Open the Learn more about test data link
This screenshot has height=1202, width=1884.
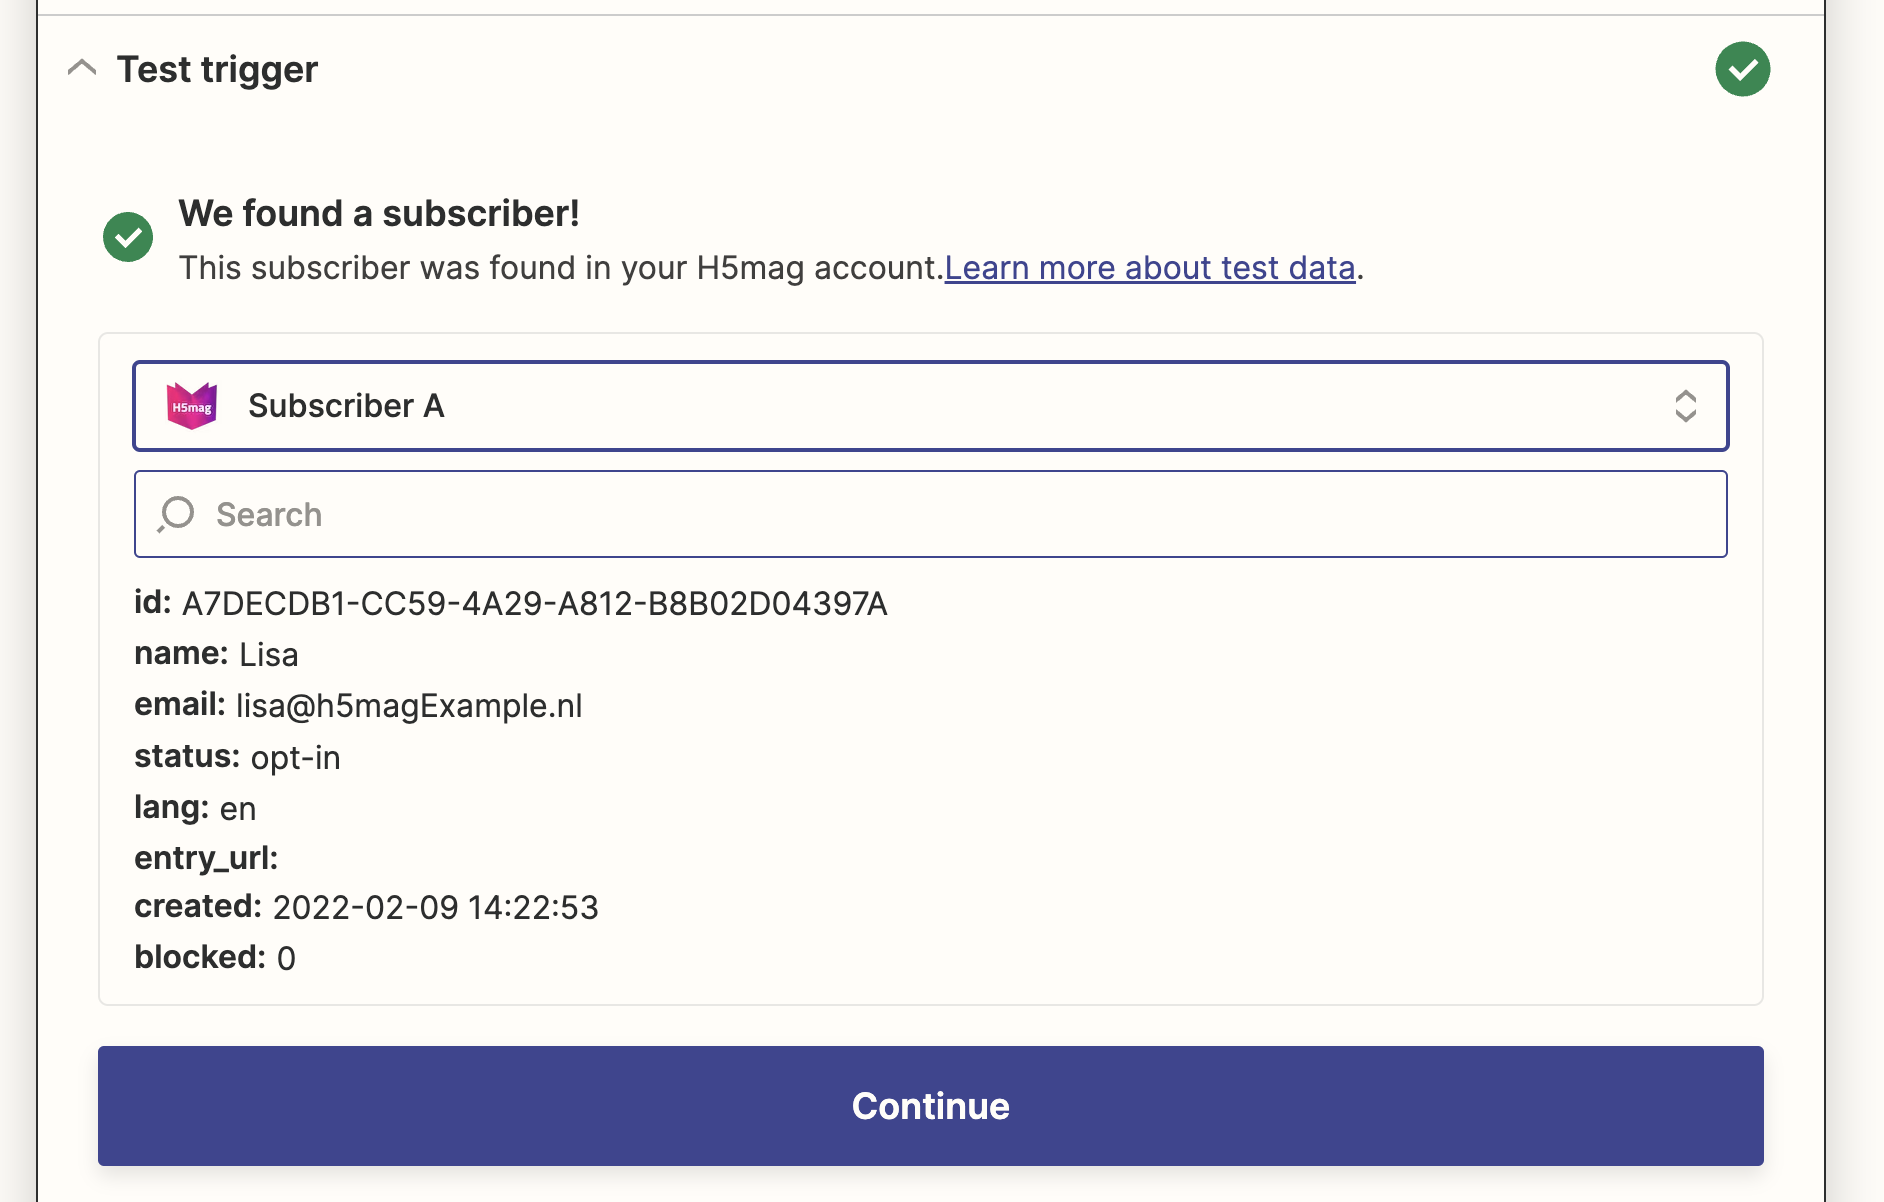click(1149, 268)
